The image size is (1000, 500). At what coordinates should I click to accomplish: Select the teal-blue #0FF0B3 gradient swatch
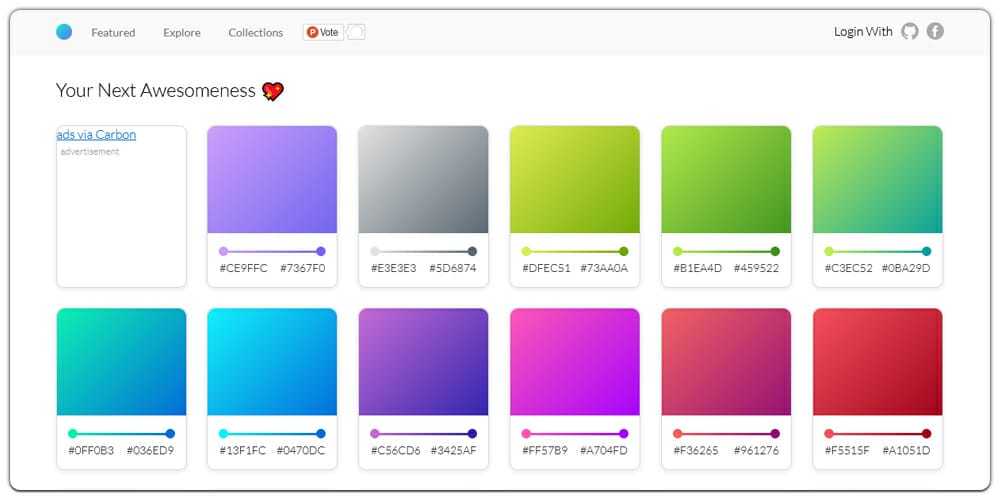coord(121,362)
